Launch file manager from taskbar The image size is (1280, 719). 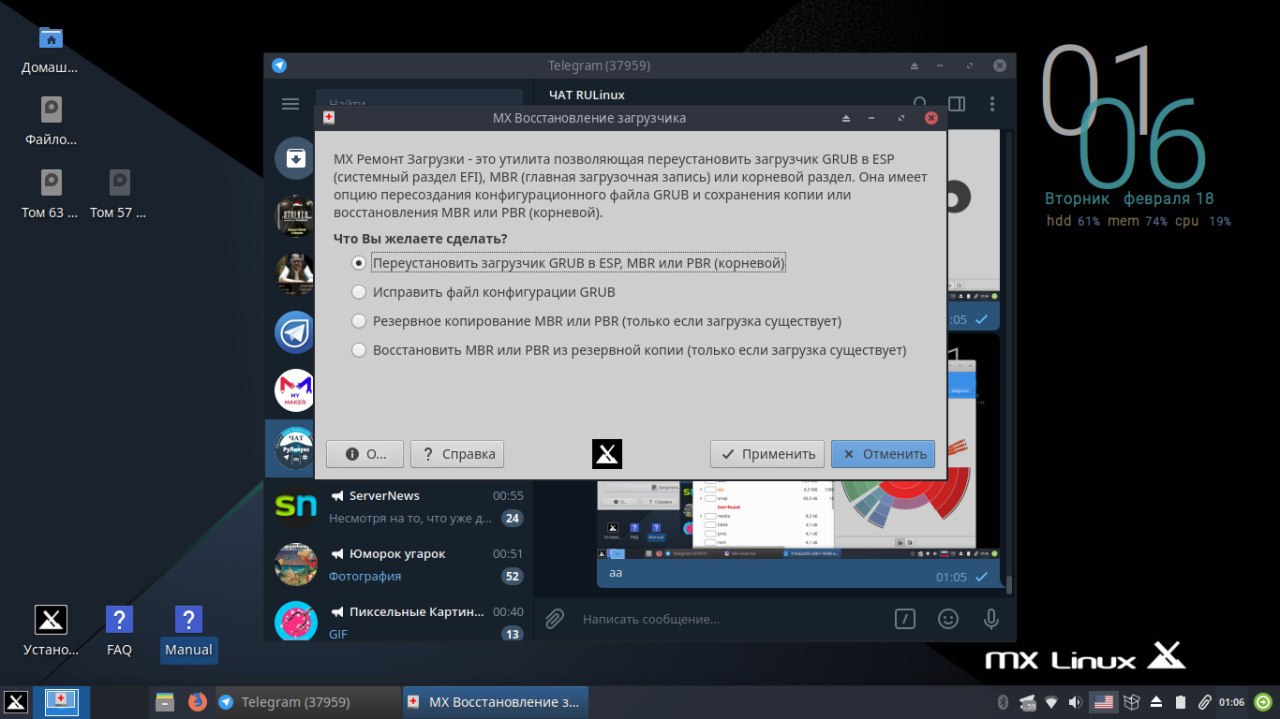coord(165,702)
